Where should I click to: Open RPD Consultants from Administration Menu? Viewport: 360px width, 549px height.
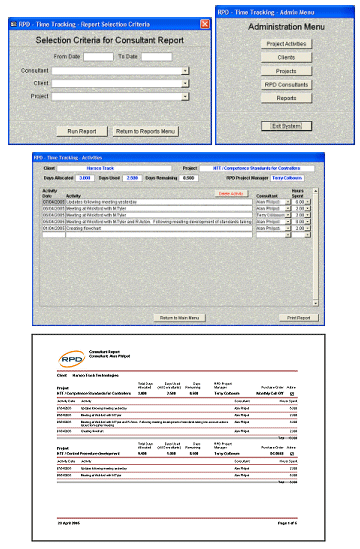point(286,85)
